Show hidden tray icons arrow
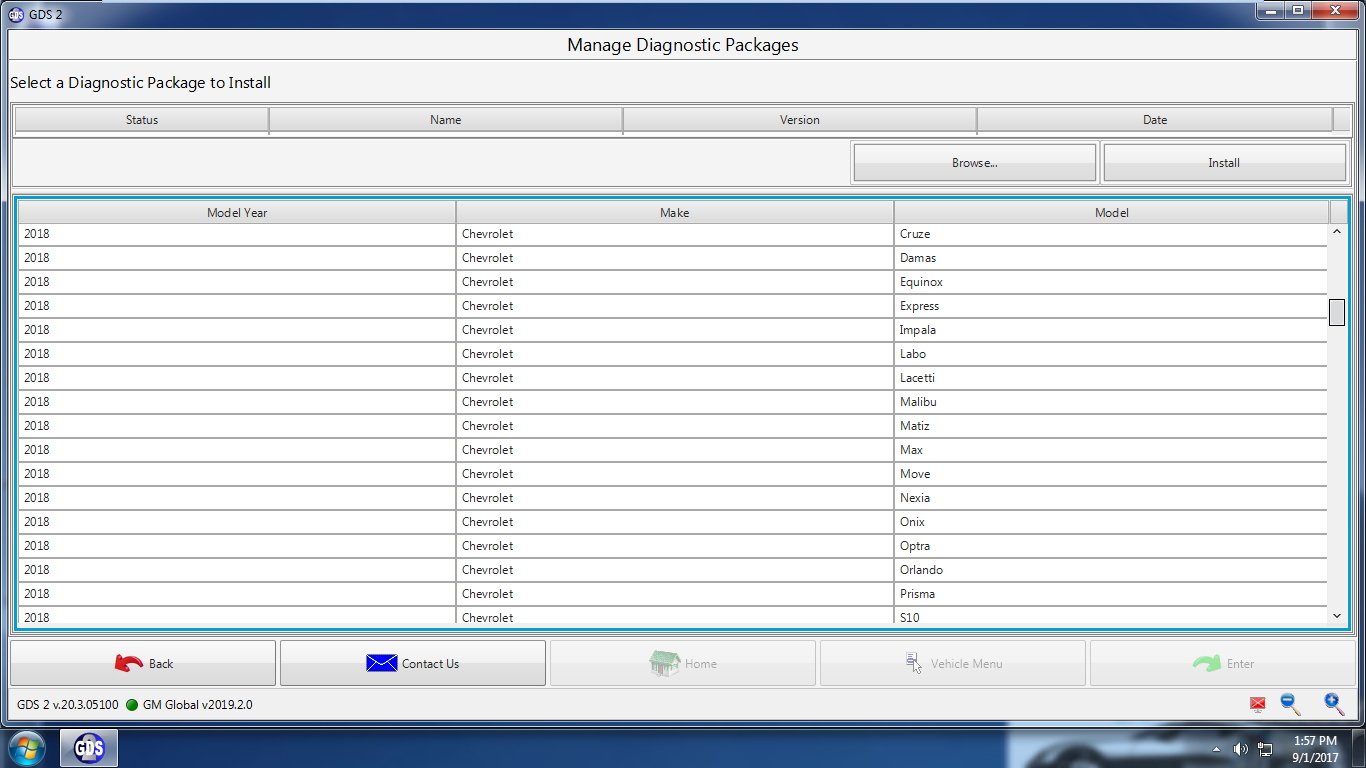This screenshot has width=1366, height=768. (1216, 748)
